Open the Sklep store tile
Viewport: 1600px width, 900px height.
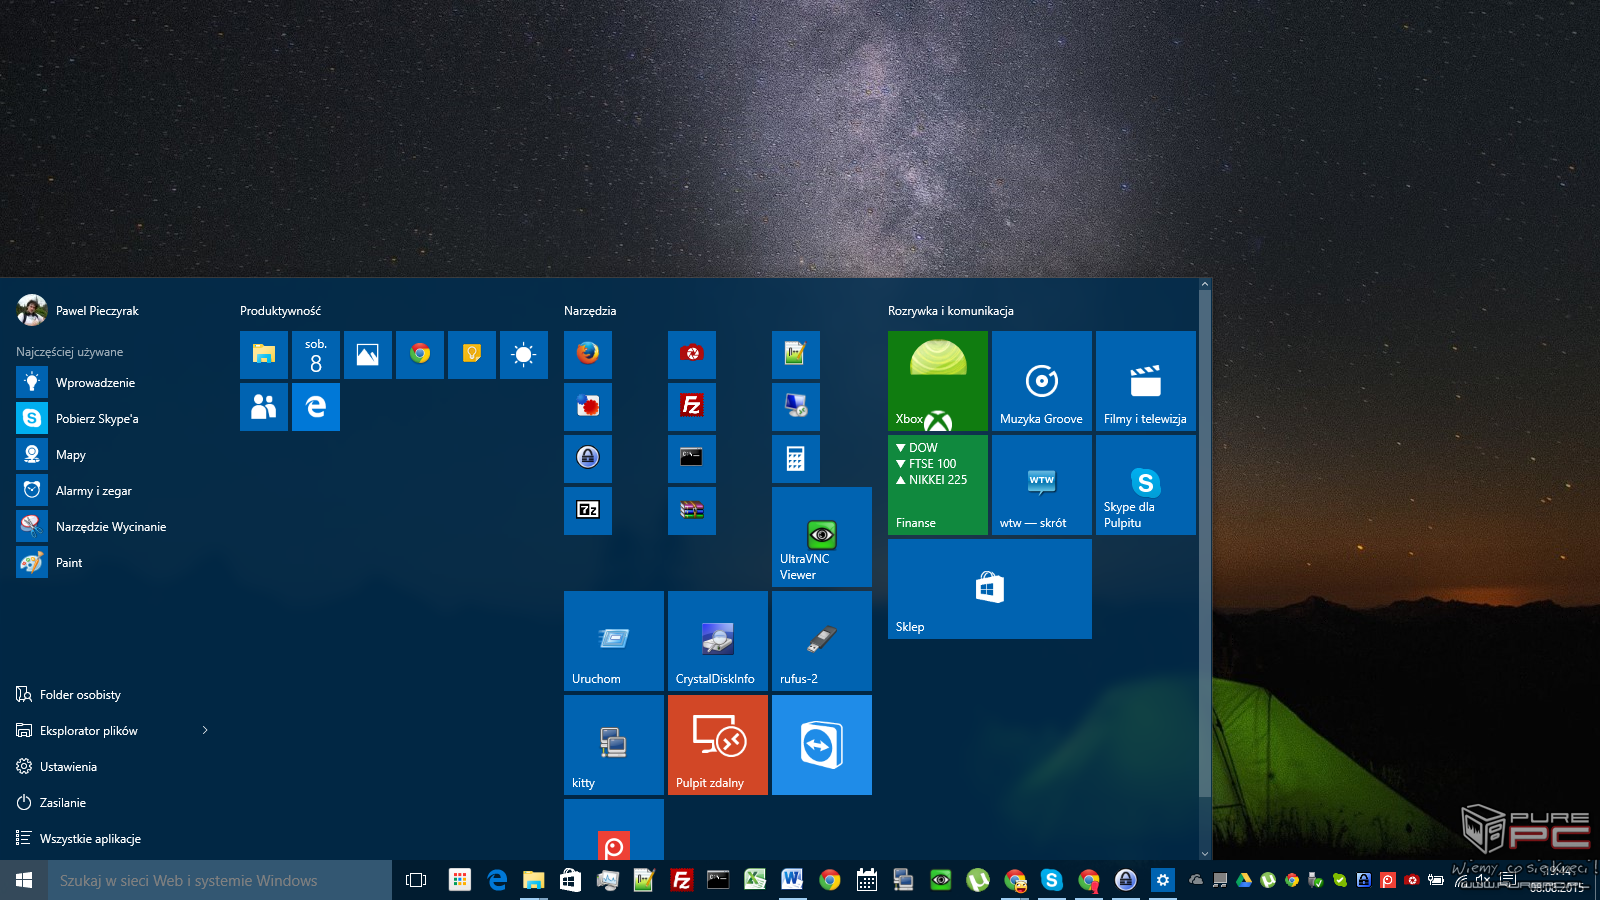click(x=990, y=588)
